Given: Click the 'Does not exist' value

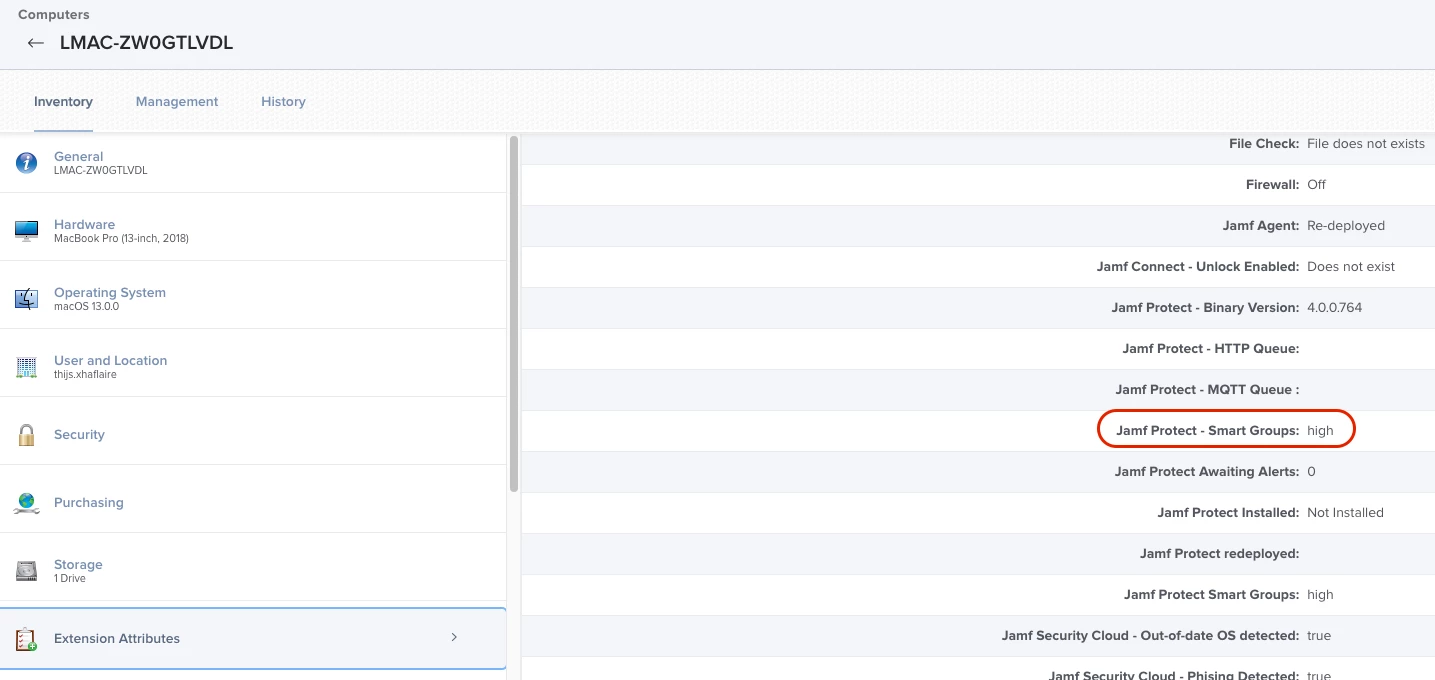Looking at the screenshot, I should tap(1351, 267).
